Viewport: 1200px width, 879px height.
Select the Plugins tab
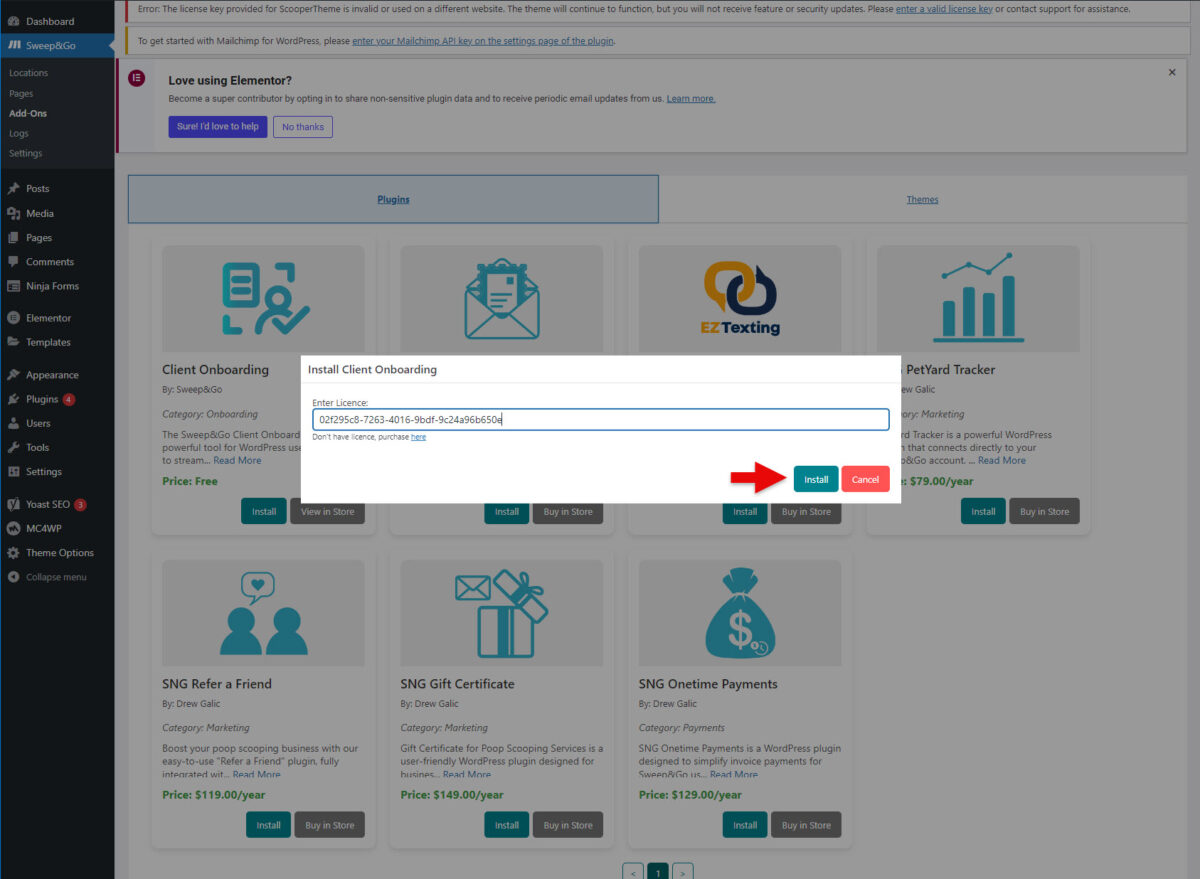coord(393,199)
